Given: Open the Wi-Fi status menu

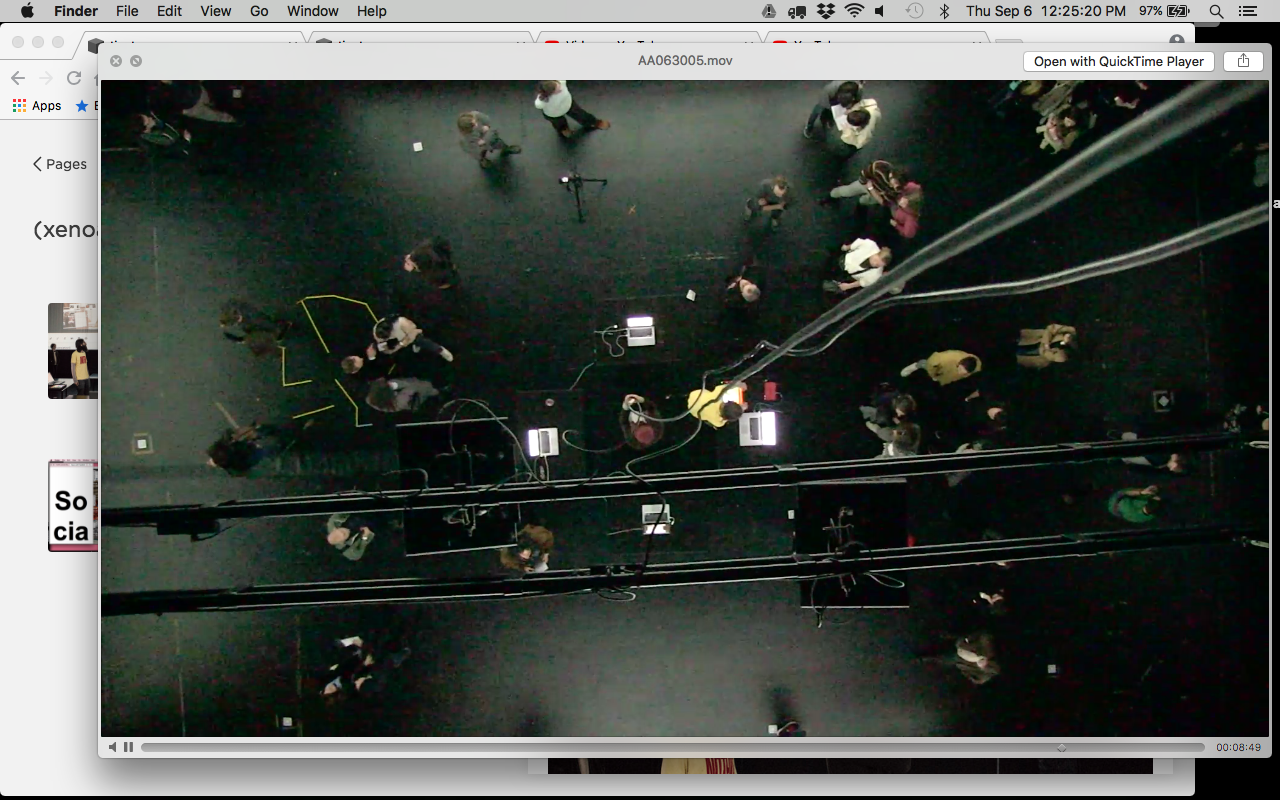Looking at the screenshot, I should click(x=853, y=11).
